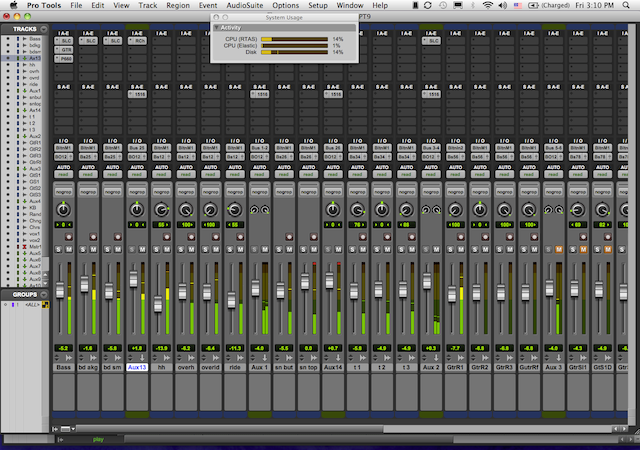Click the volume fader on the Aux 2 channel
The width and height of the screenshot is (640, 450).
427,281
